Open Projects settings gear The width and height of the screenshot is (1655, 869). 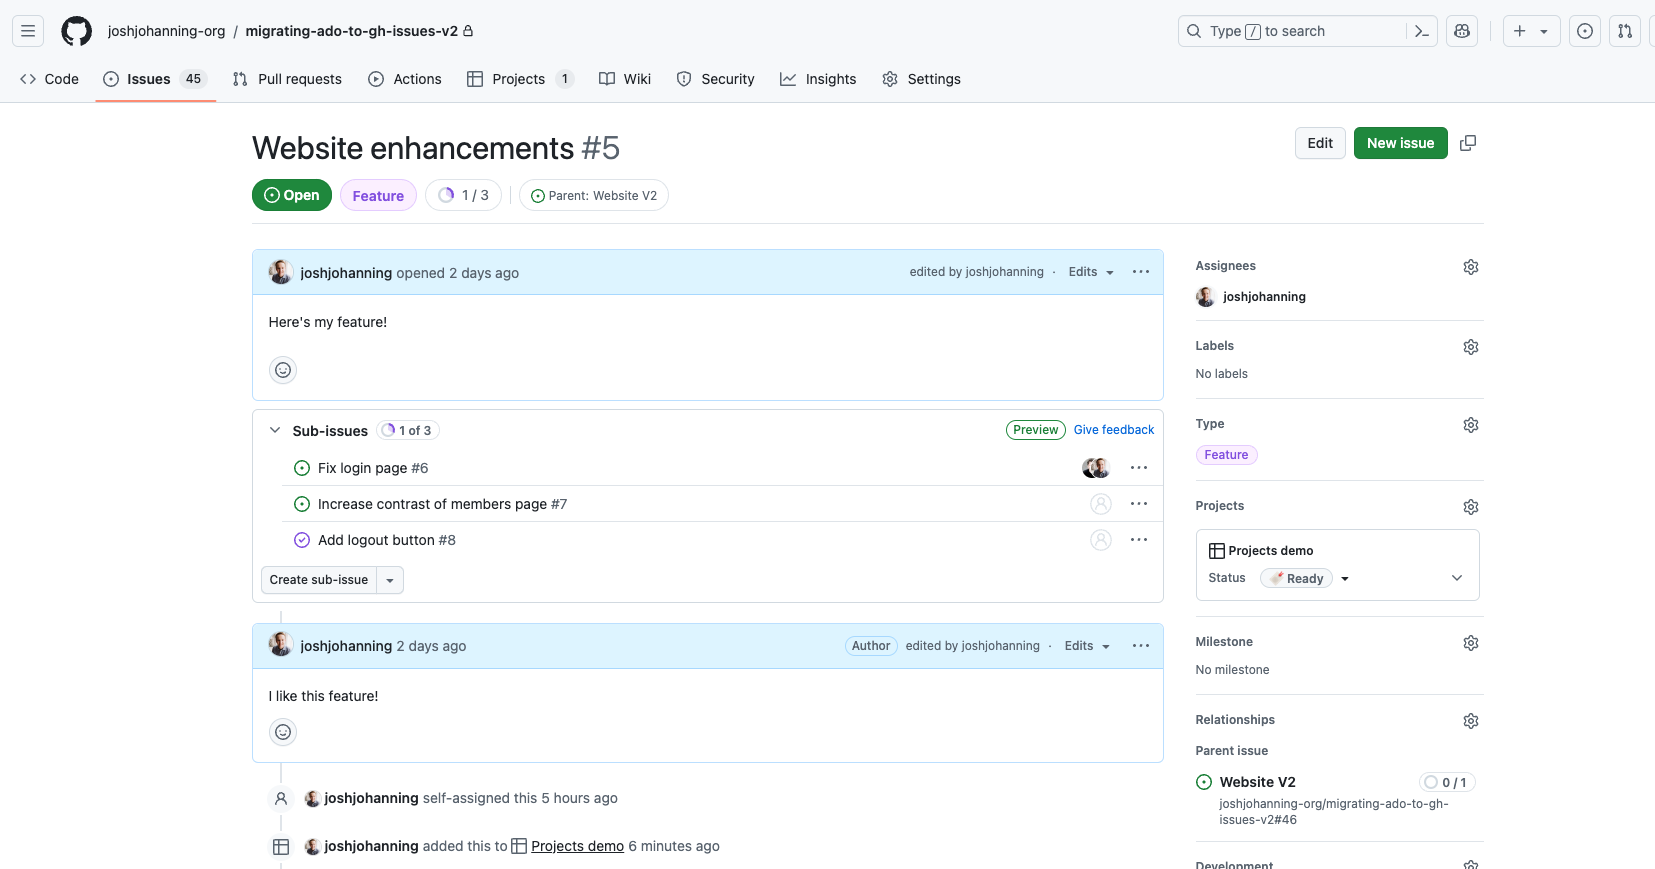coord(1470,507)
